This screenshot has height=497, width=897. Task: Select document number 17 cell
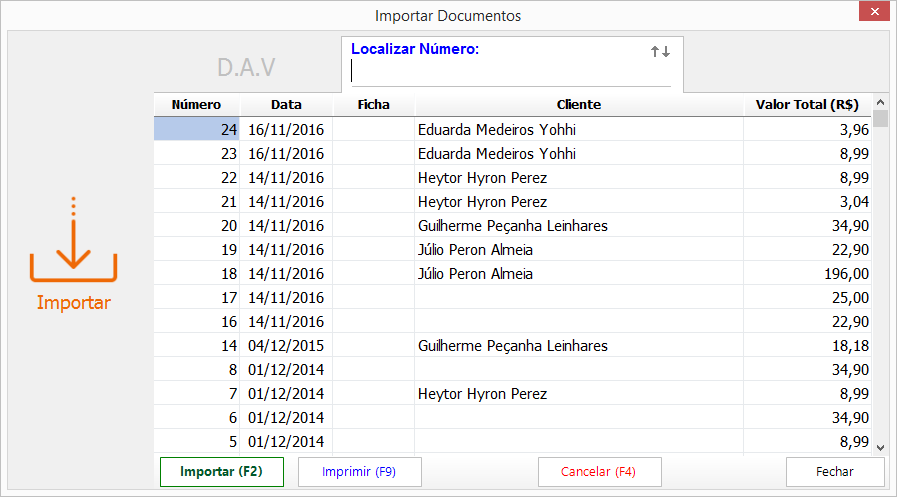pos(197,298)
